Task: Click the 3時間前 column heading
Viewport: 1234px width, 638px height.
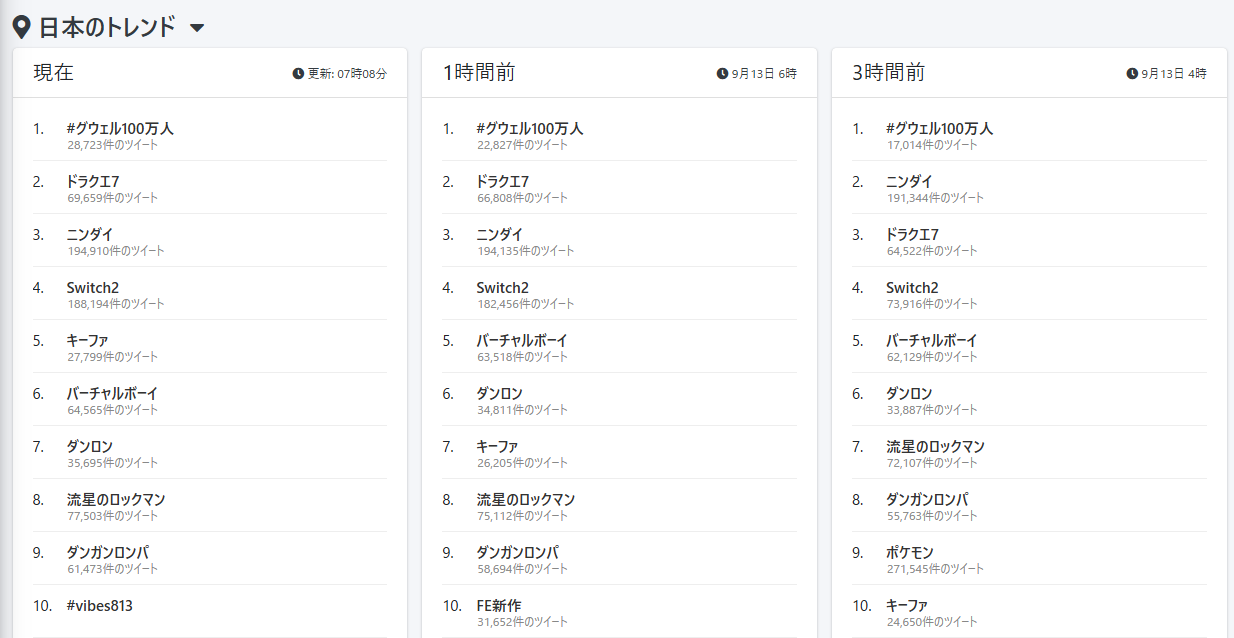Action: 888,73
